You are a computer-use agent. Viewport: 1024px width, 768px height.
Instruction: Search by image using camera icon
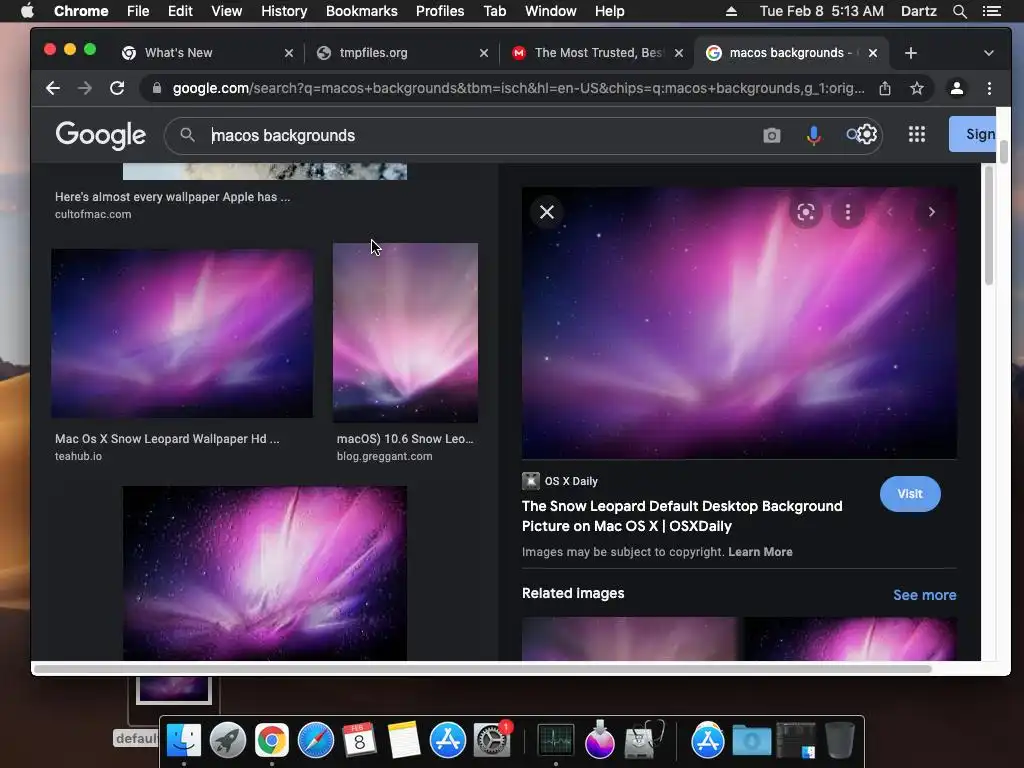771,135
